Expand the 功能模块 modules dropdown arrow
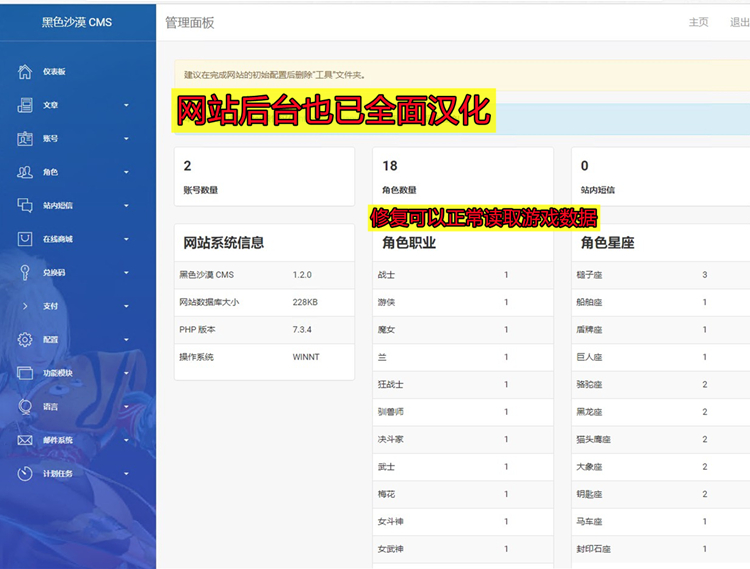The height and width of the screenshot is (569, 750). 126,373
